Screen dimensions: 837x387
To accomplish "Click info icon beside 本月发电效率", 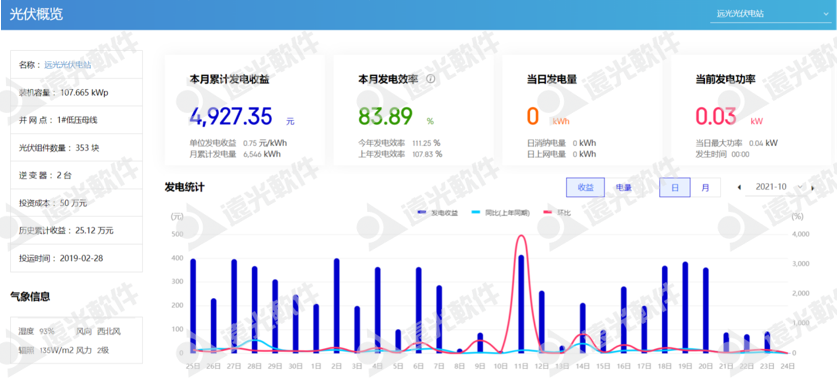I will [x=431, y=79].
